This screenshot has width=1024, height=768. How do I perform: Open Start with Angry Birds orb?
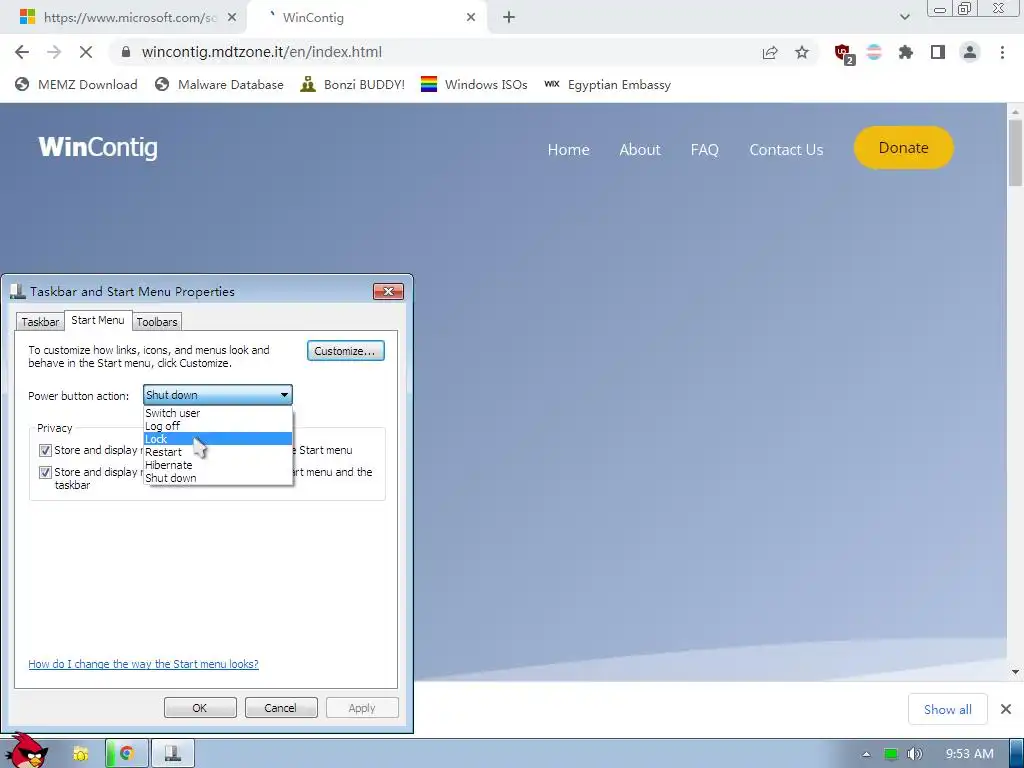click(29, 750)
